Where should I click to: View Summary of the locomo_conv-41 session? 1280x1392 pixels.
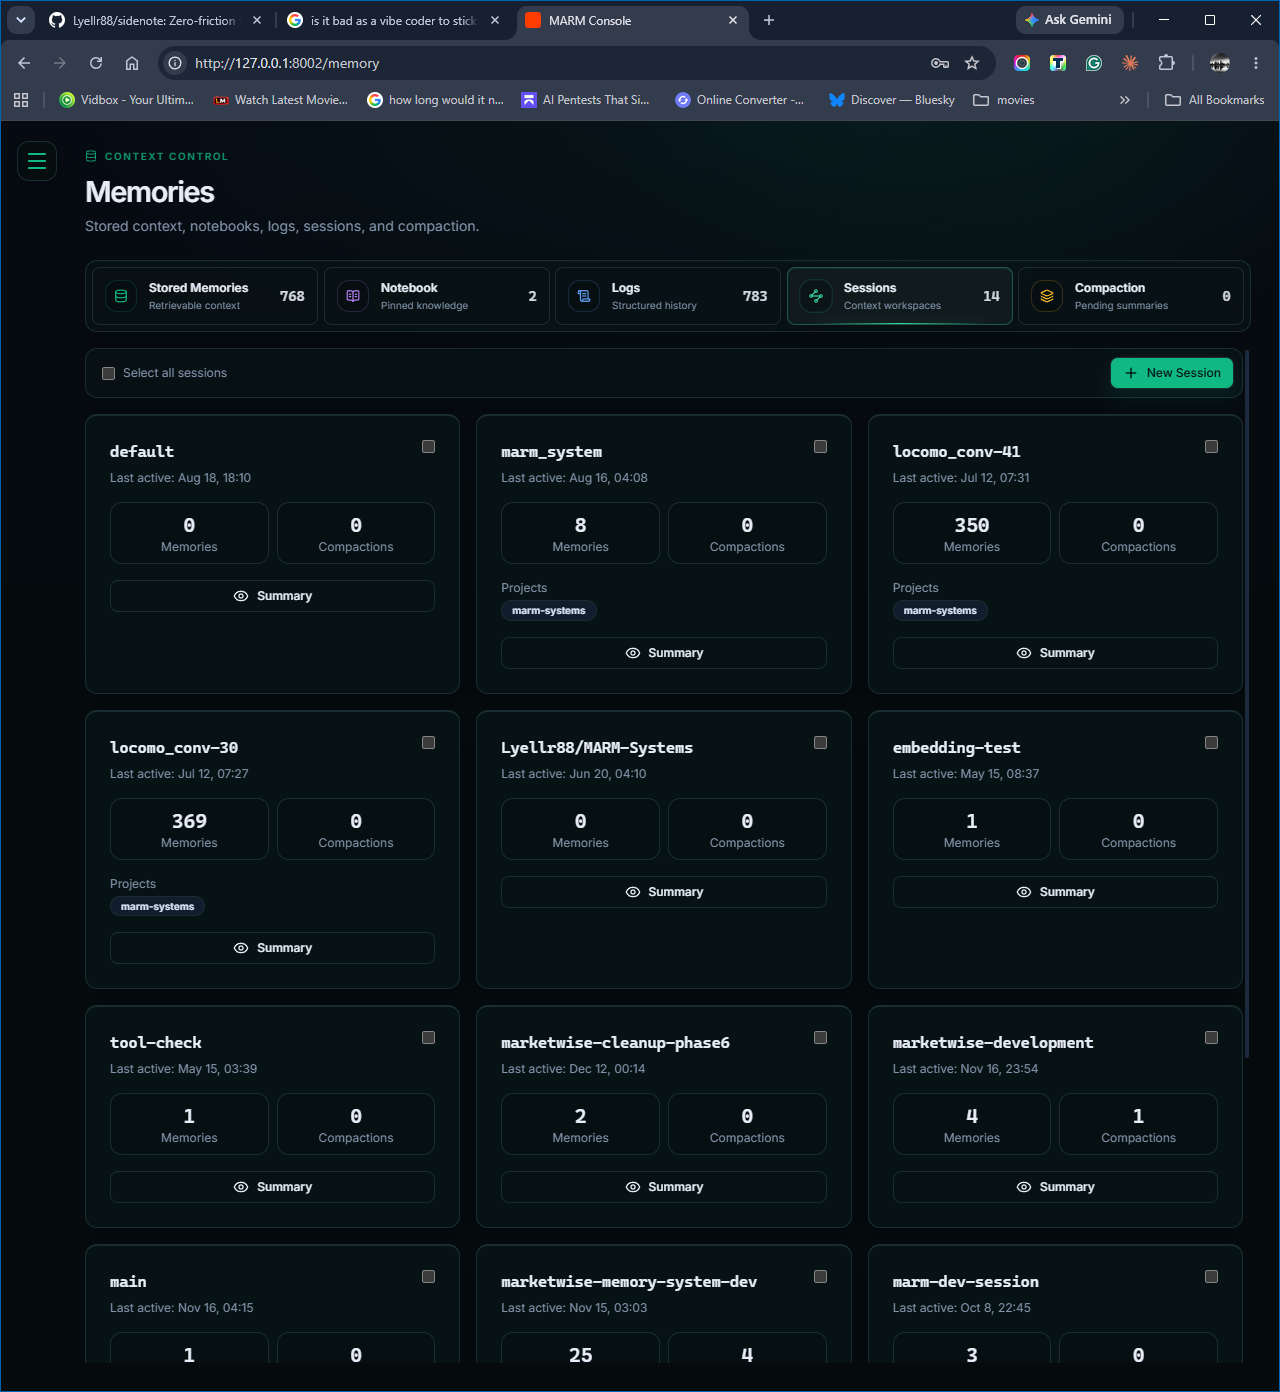1055,653
